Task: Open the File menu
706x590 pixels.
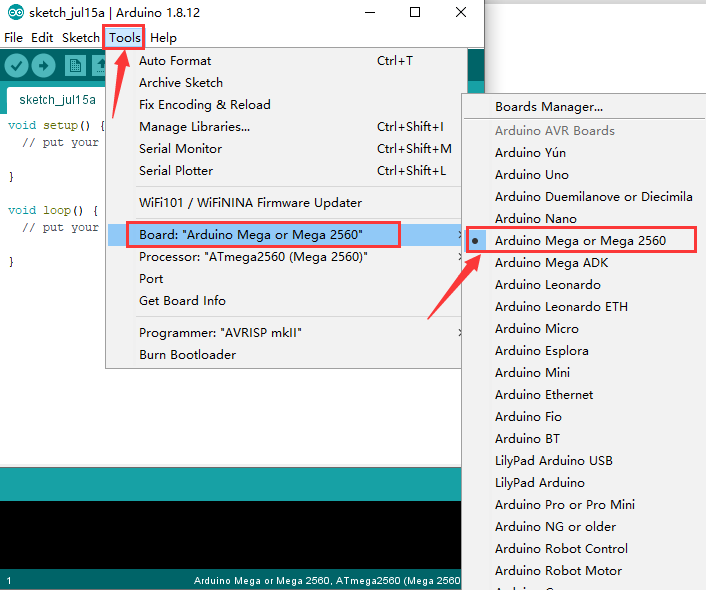Action: [14, 38]
